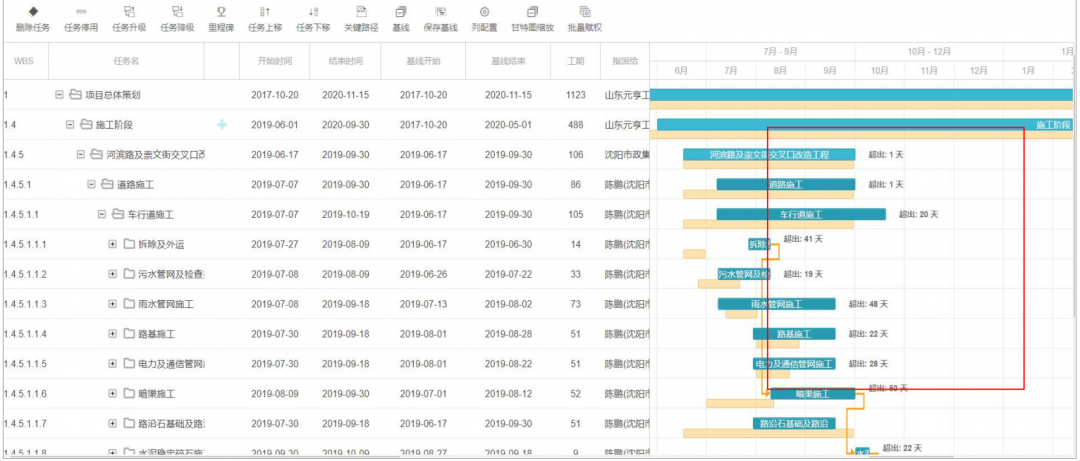This screenshot has width=1080, height=461.
Task: Demote task with 任务降级 icon
Action: coord(177,11)
